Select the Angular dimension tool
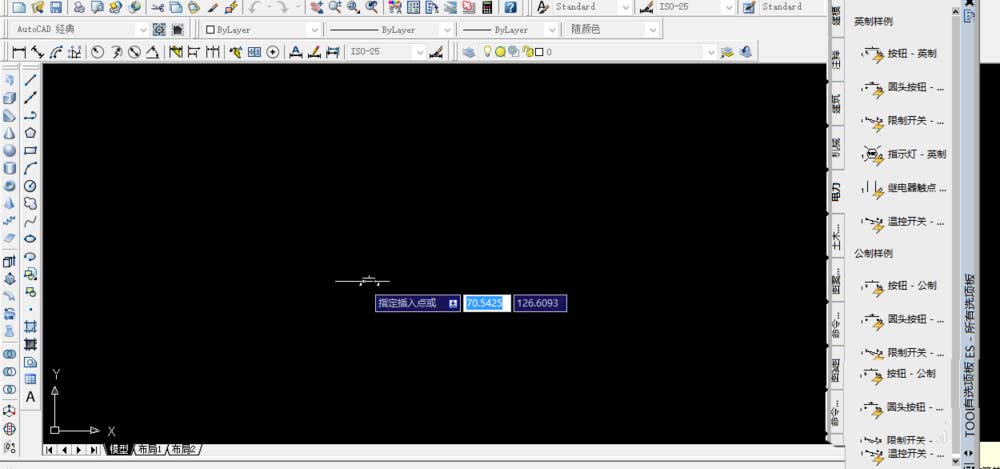 point(152,52)
